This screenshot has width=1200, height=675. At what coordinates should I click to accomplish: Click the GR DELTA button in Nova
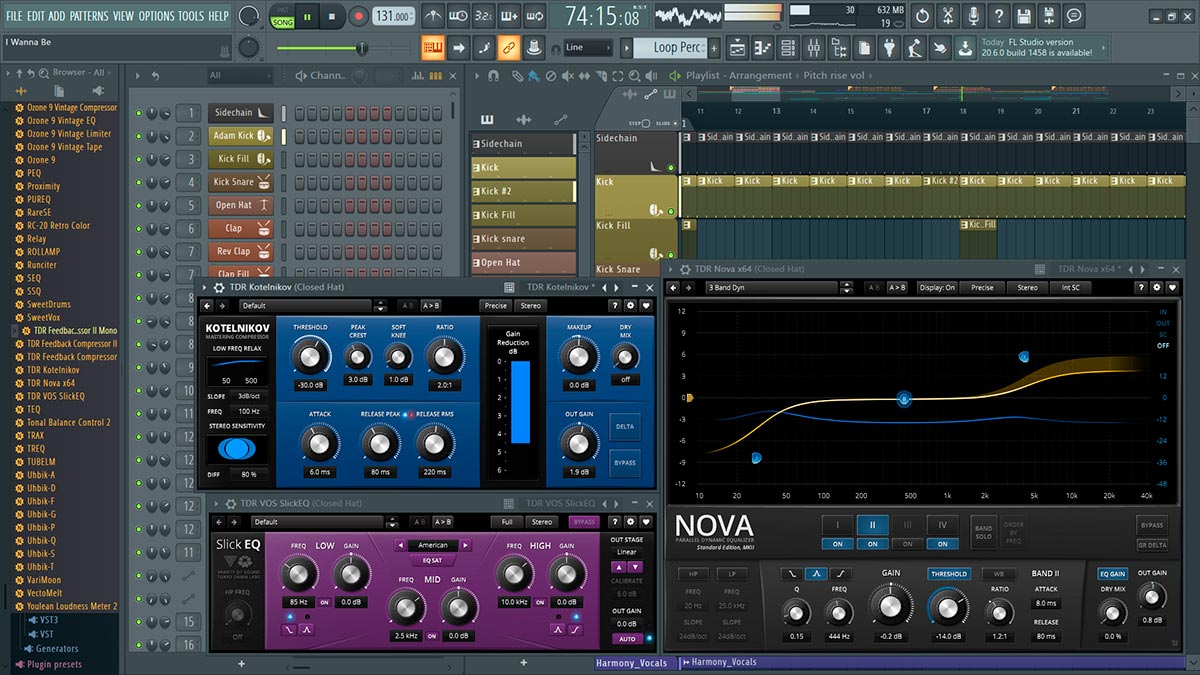(x=1152, y=545)
